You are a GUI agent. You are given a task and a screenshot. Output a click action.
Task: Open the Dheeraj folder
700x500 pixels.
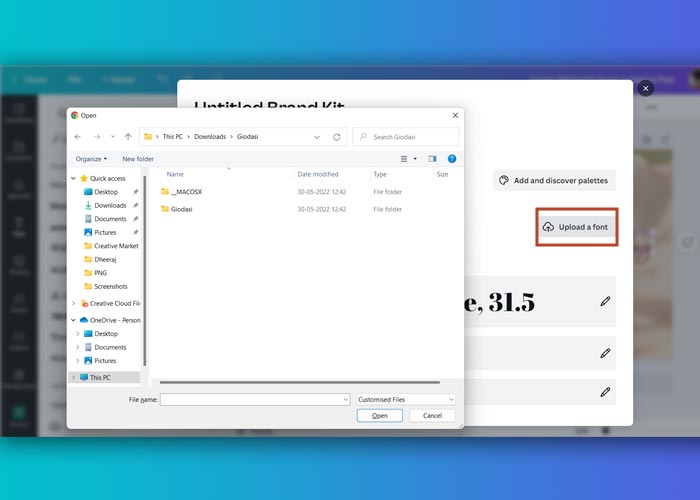(x=100, y=259)
